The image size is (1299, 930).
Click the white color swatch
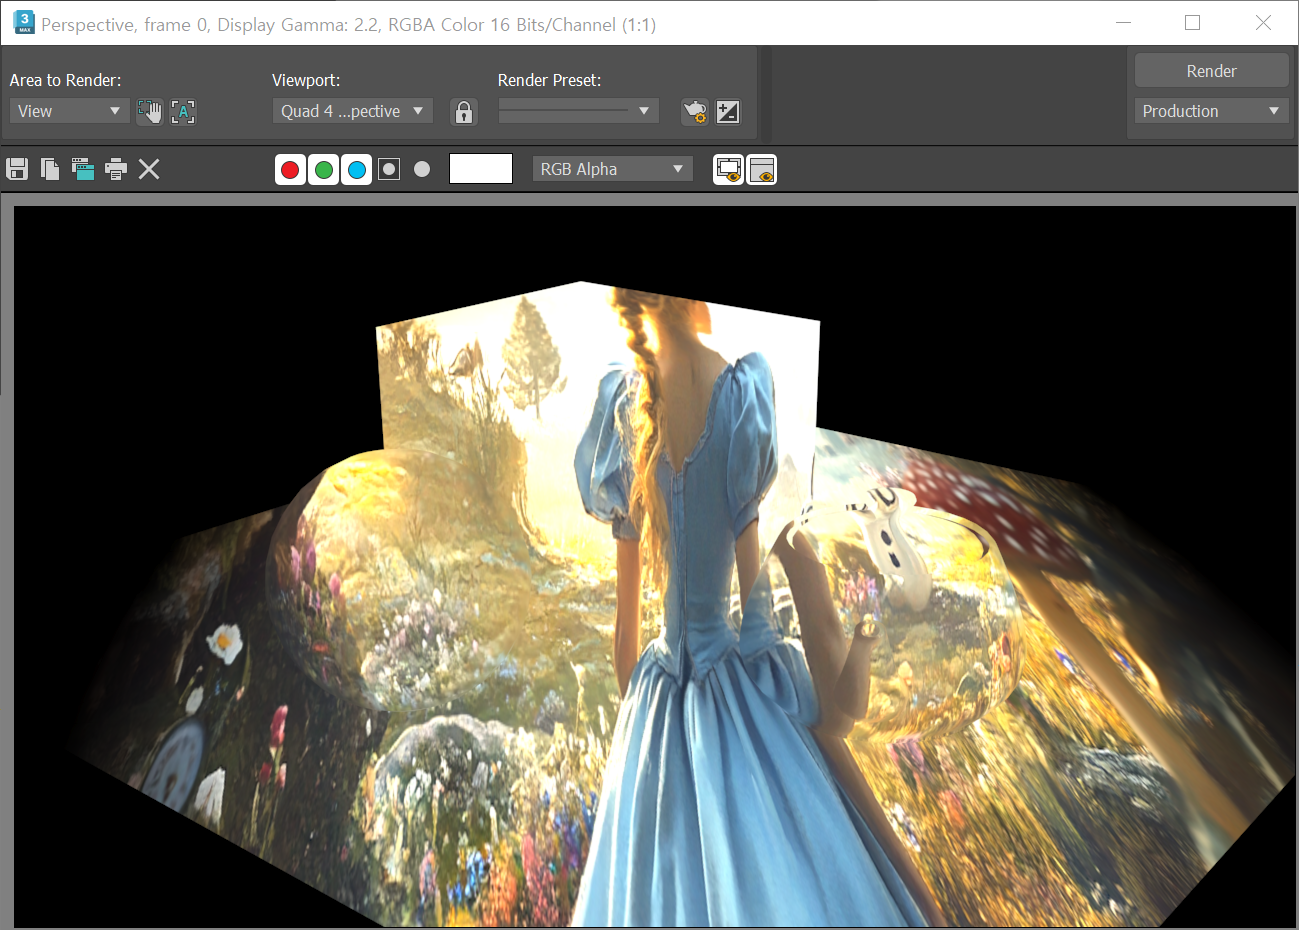(481, 168)
